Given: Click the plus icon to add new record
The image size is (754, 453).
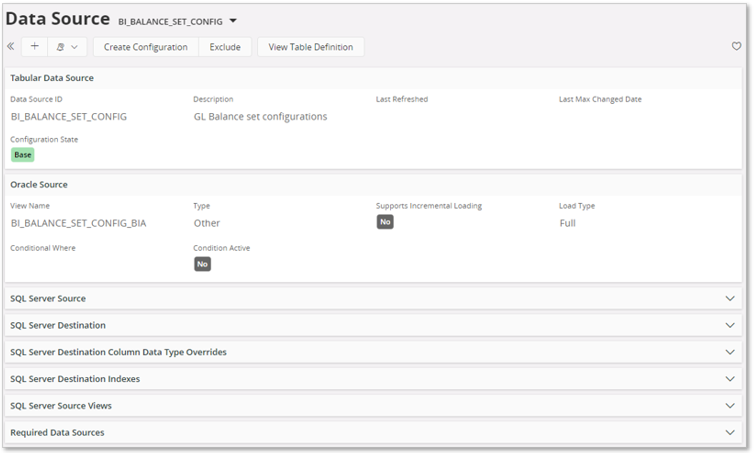Looking at the screenshot, I should point(35,47).
